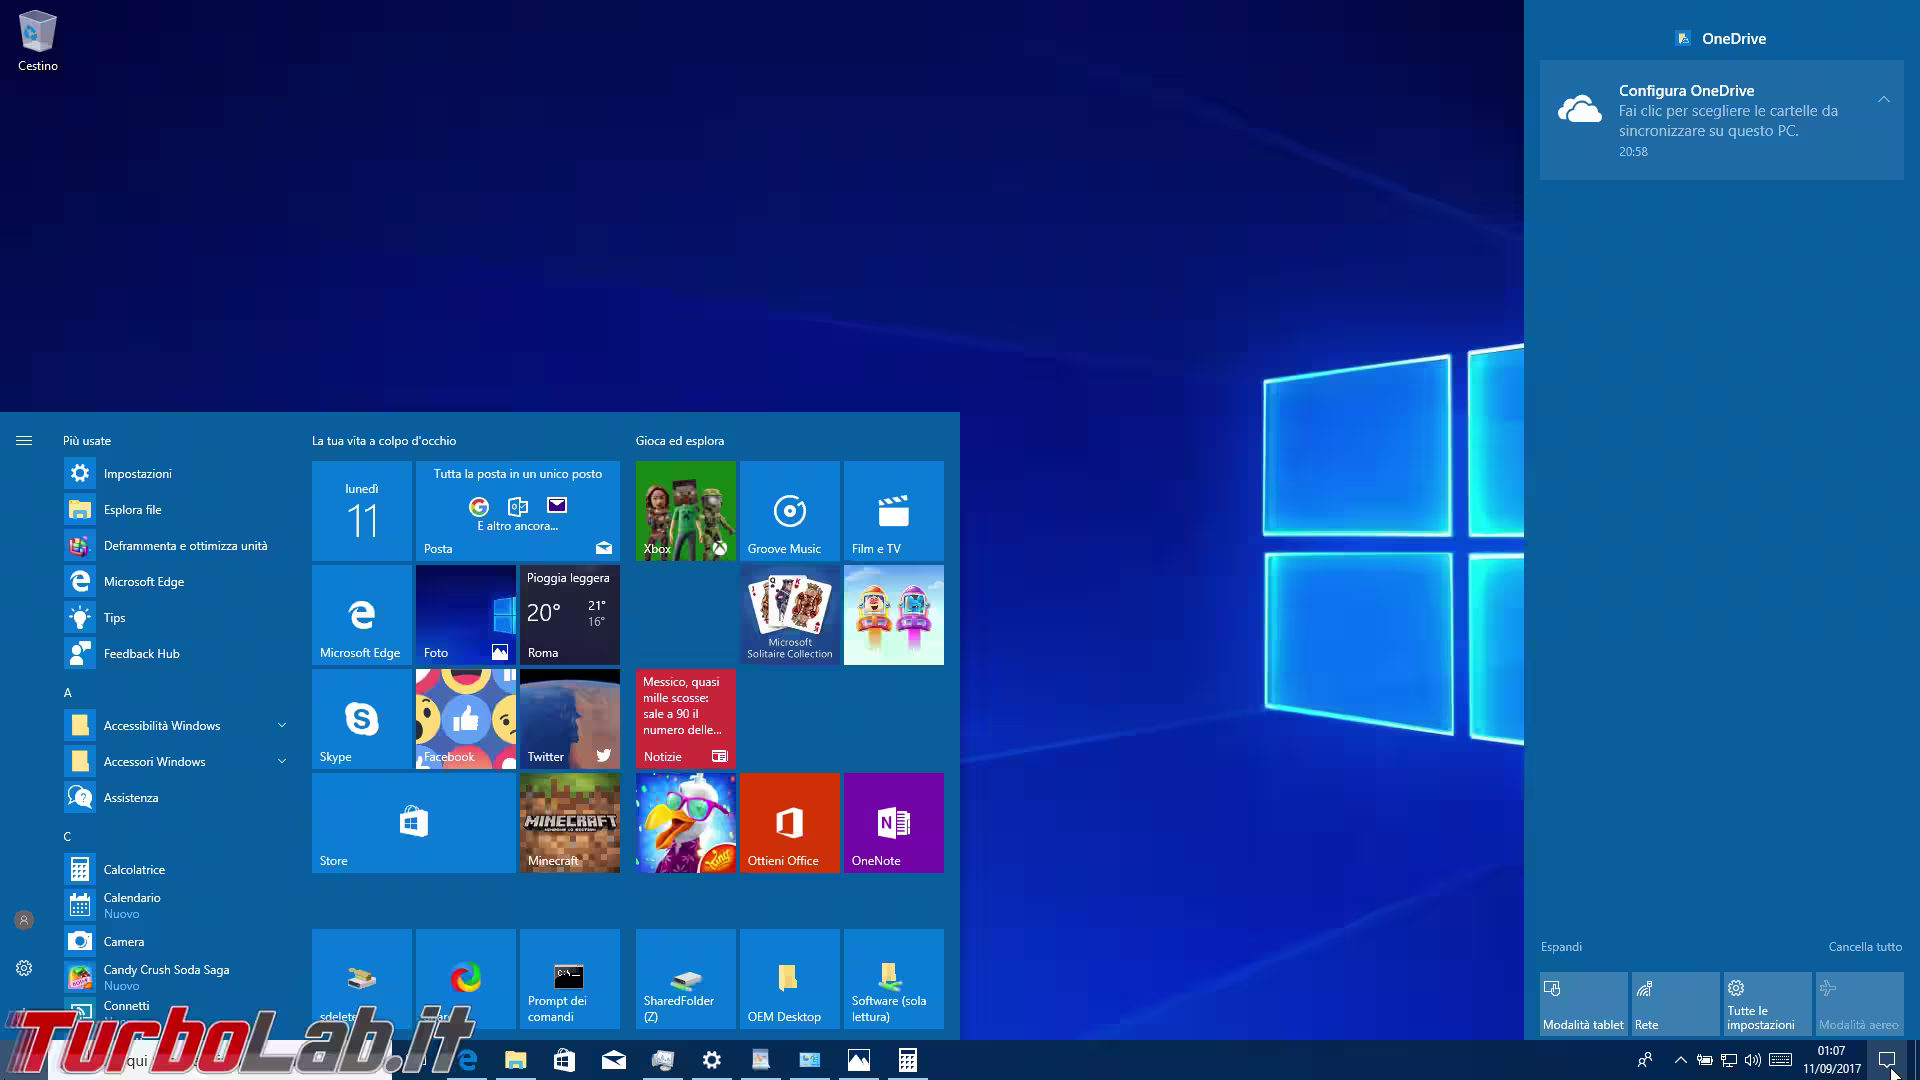Image resolution: width=1920 pixels, height=1080 pixels.
Task: Open Calculator icon on the taskbar
Action: (x=907, y=1060)
